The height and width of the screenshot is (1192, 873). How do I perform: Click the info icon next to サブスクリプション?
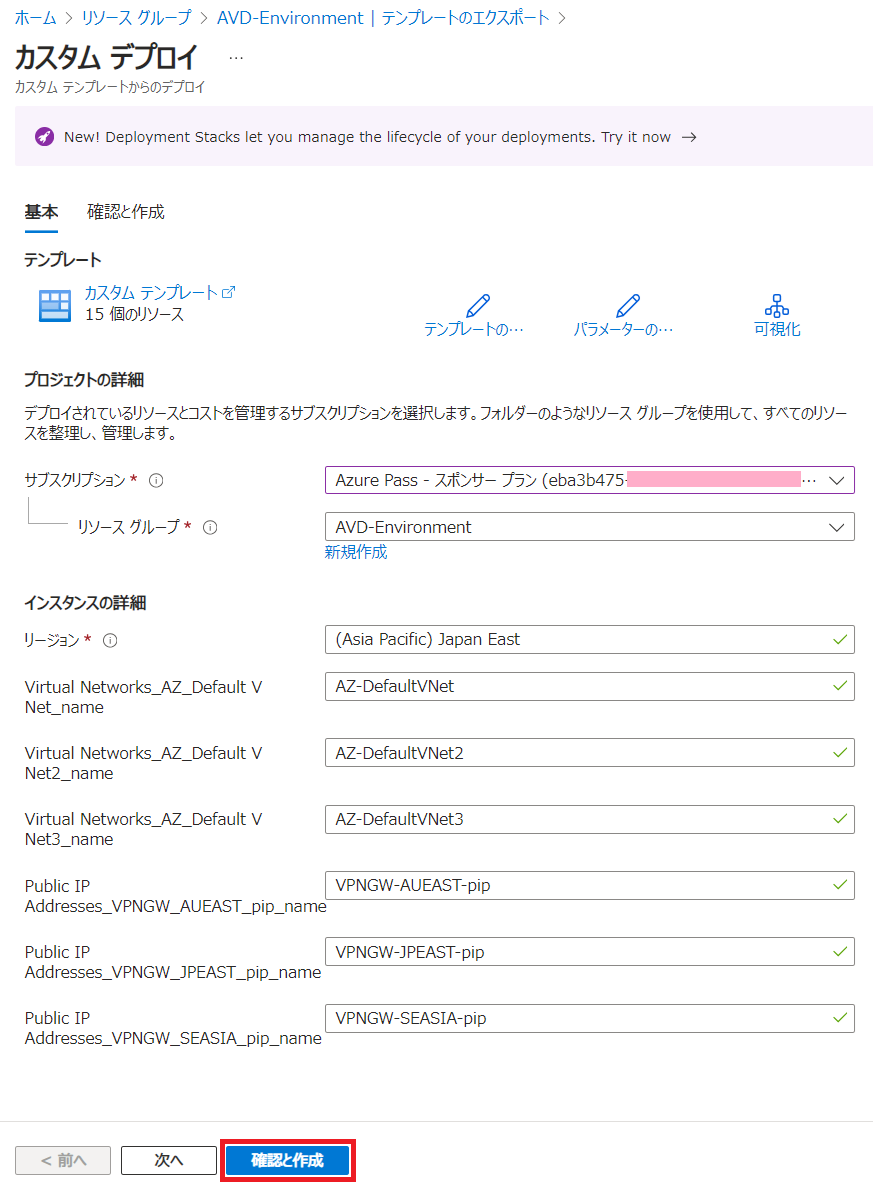tap(156, 480)
